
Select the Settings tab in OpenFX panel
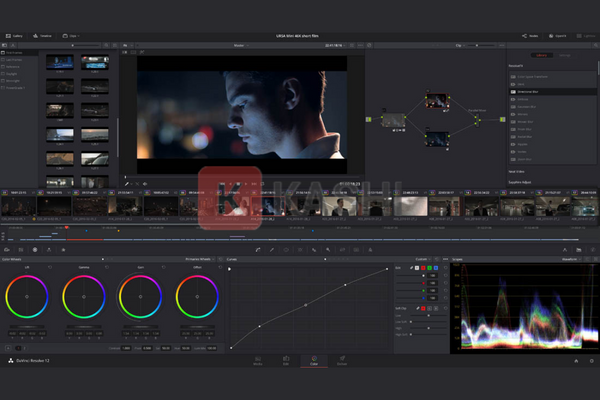(x=564, y=55)
